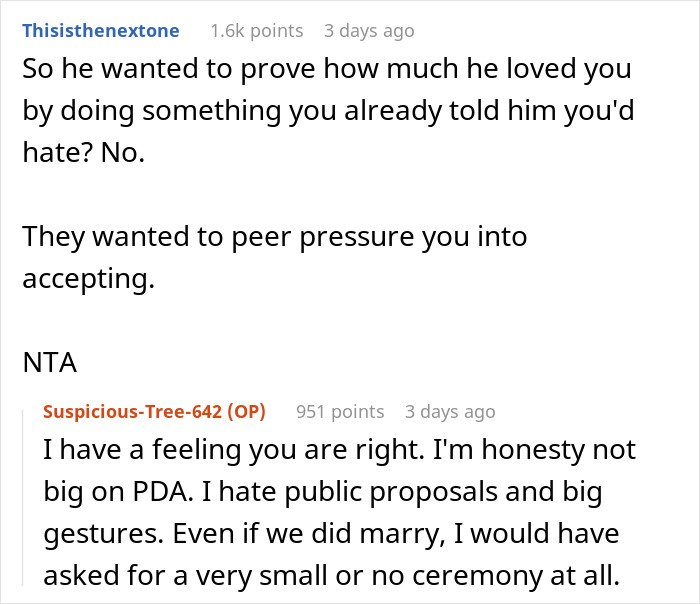Click the (OP) tag beside the username
Viewport: 700px width, 604px height.
pos(251,411)
